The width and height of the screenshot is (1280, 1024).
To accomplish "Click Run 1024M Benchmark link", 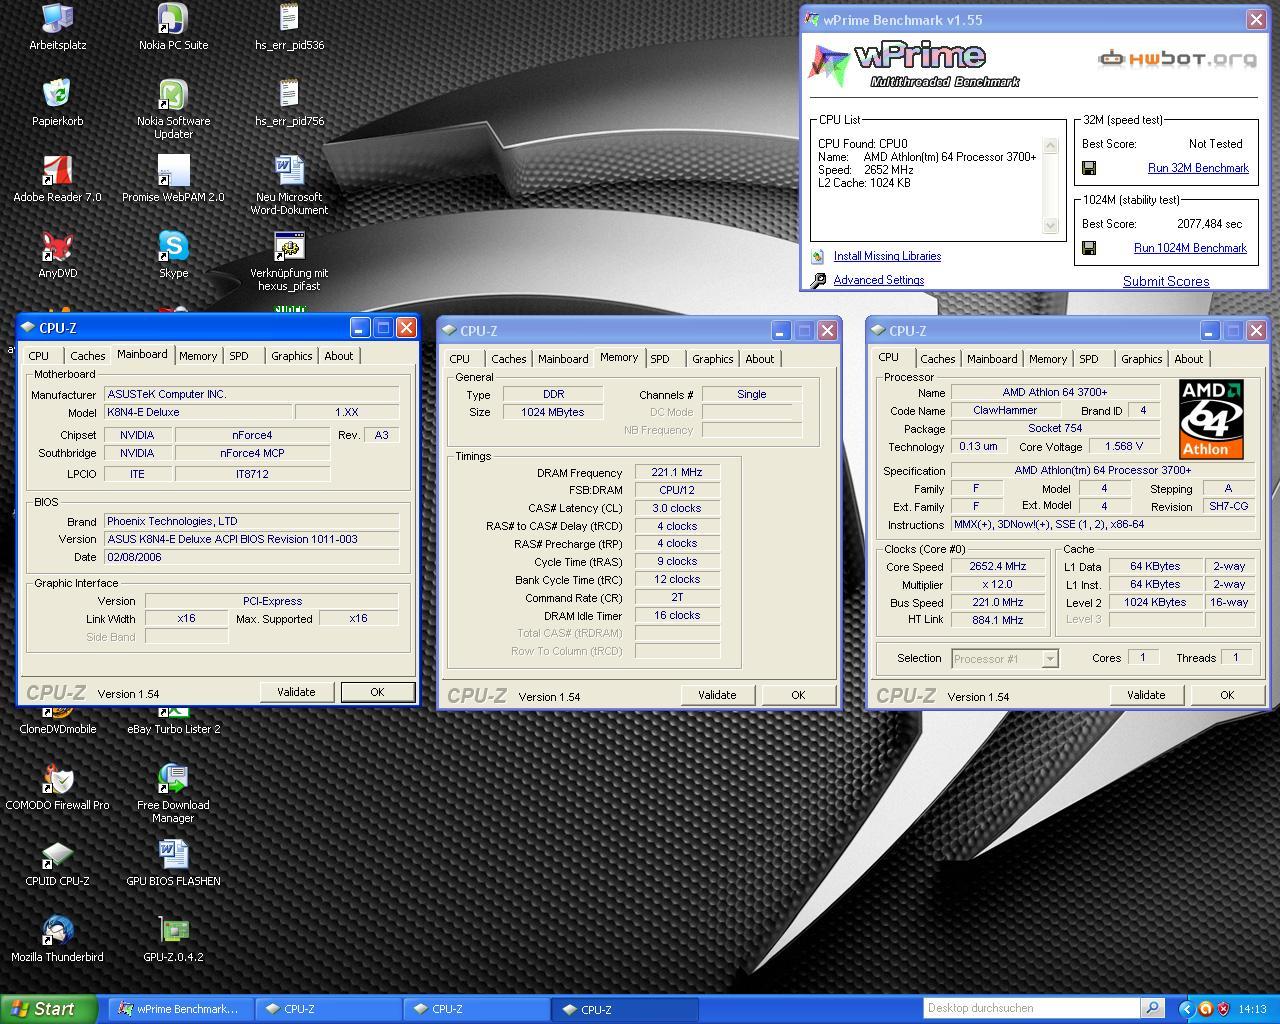I will coord(1190,248).
